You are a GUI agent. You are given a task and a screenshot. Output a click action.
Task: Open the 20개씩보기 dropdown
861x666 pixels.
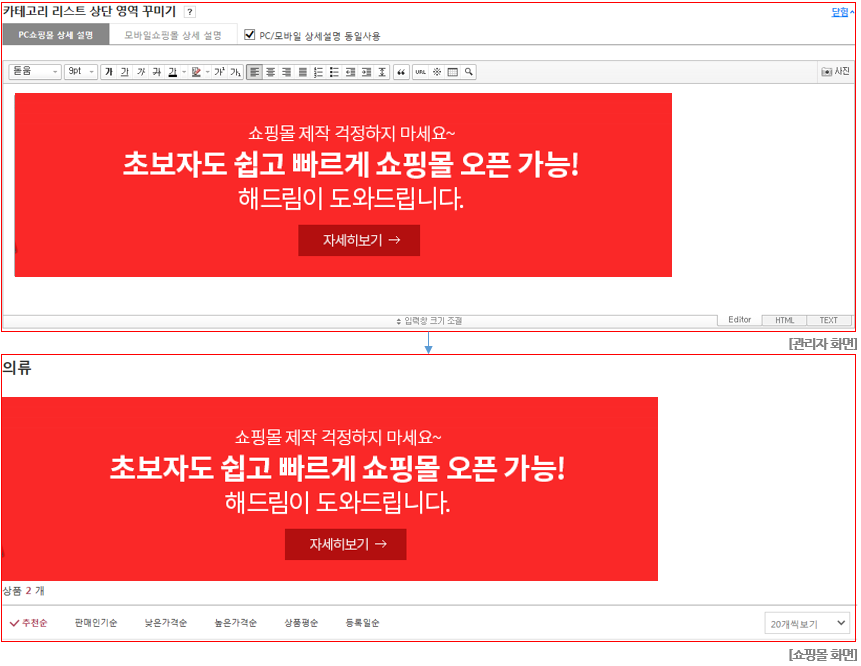tap(807, 624)
